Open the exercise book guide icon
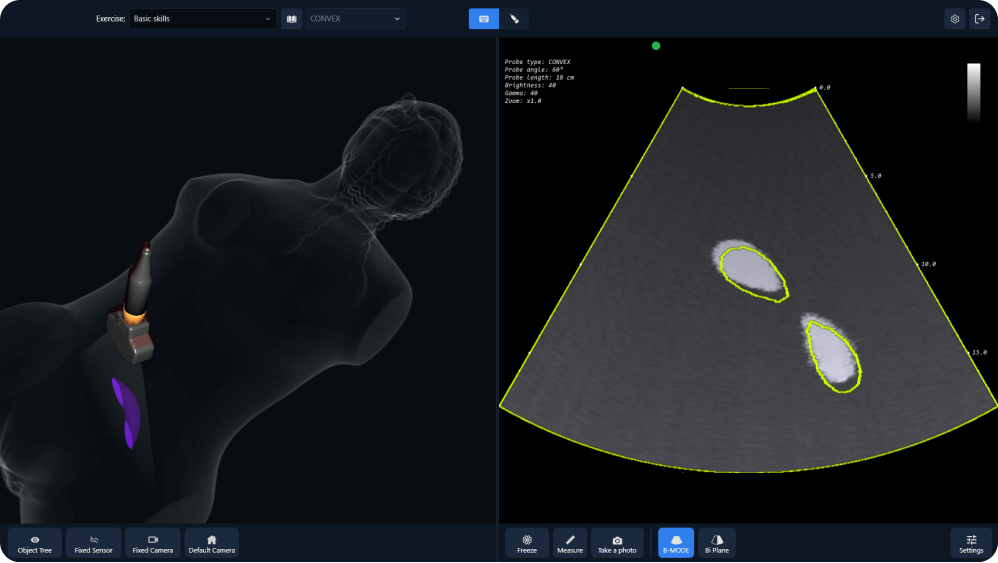Screen dimensions: 998x563 coord(292,19)
